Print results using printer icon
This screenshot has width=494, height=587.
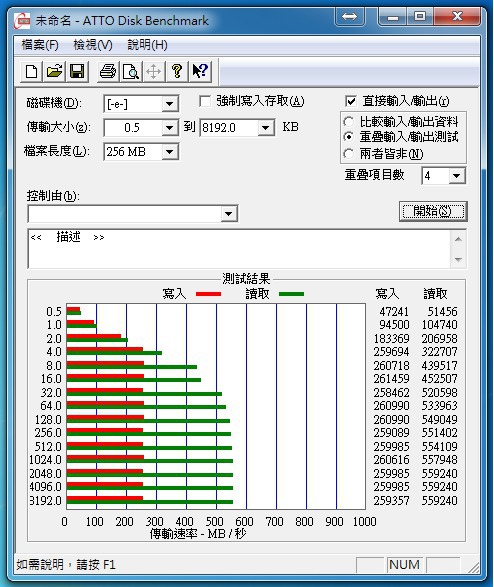click(x=108, y=71)
